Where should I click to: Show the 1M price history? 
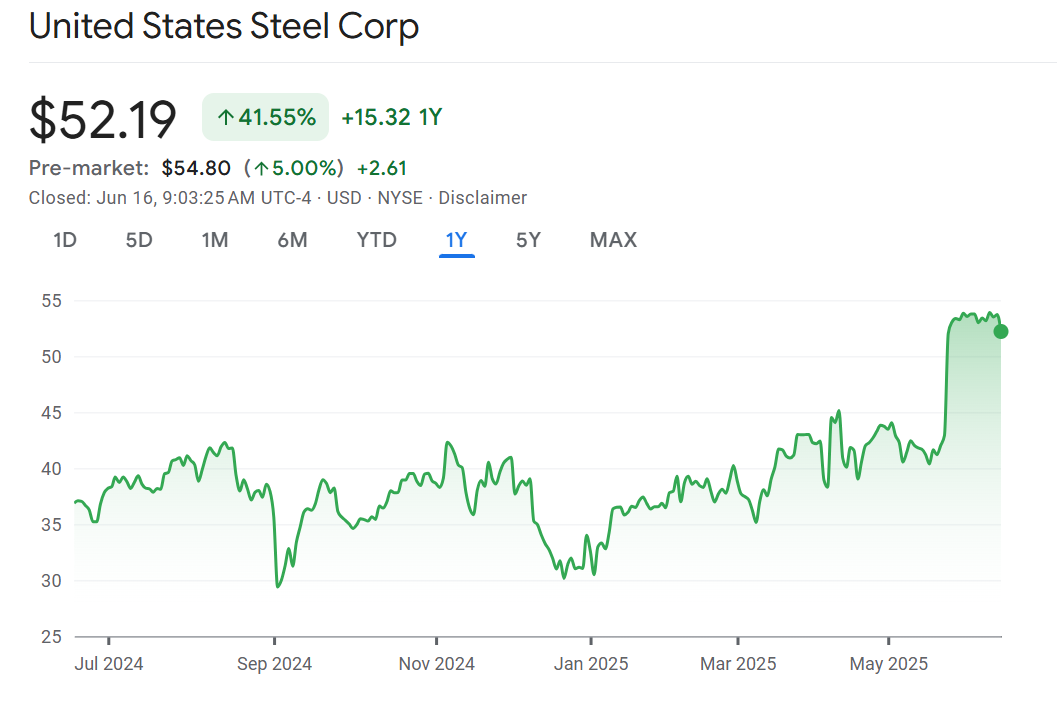215,240
